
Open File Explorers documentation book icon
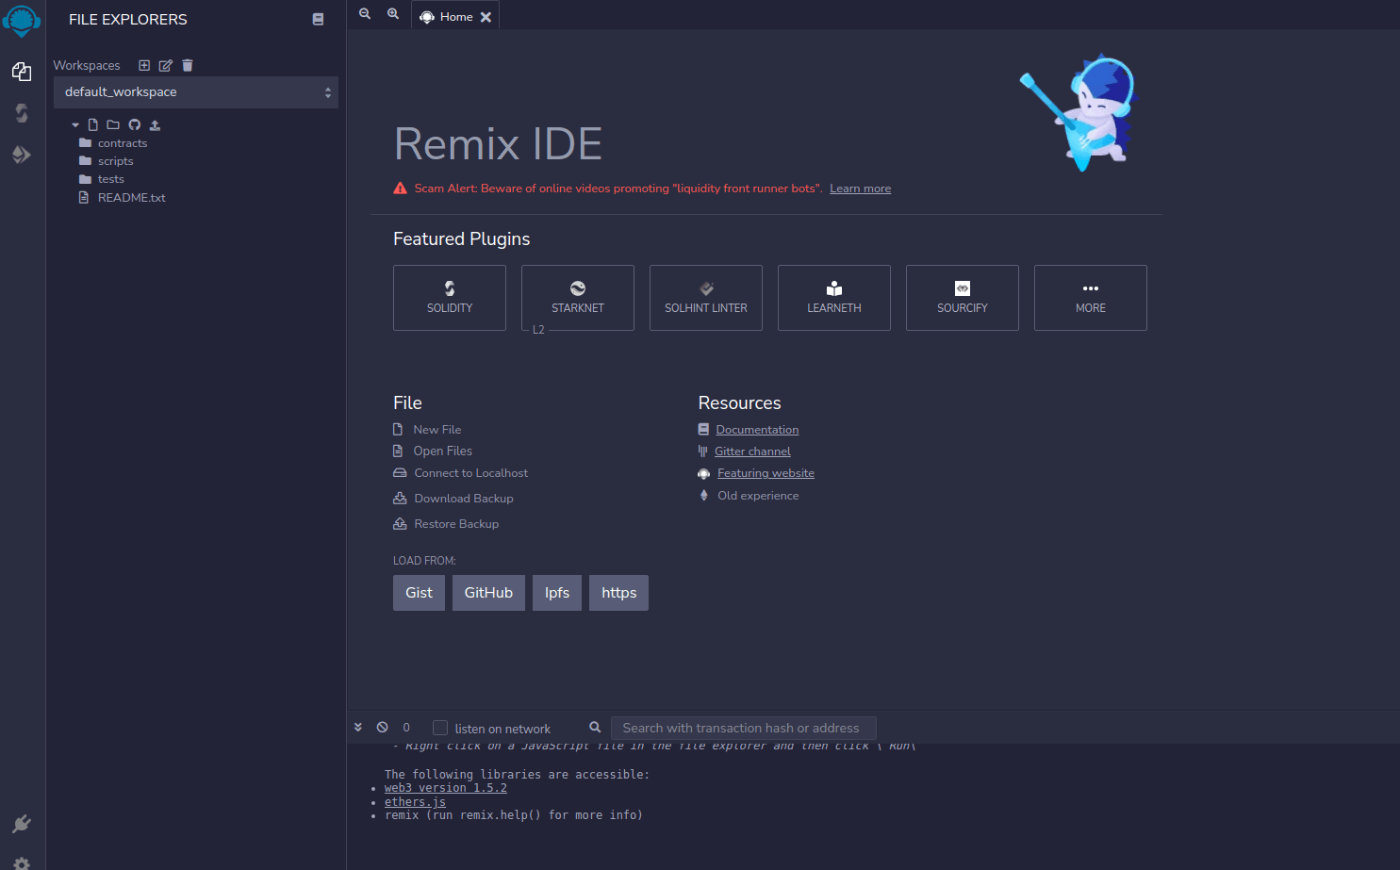pyautogui.click(x=318, y=19)
